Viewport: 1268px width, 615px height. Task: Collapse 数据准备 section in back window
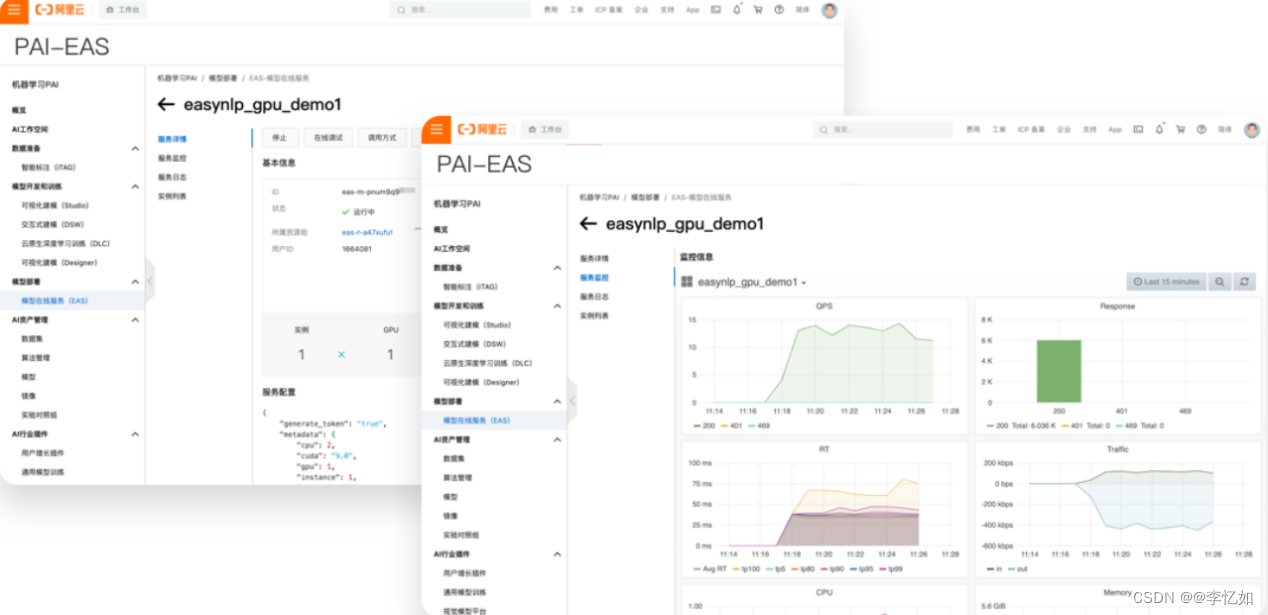click(135, 148)
